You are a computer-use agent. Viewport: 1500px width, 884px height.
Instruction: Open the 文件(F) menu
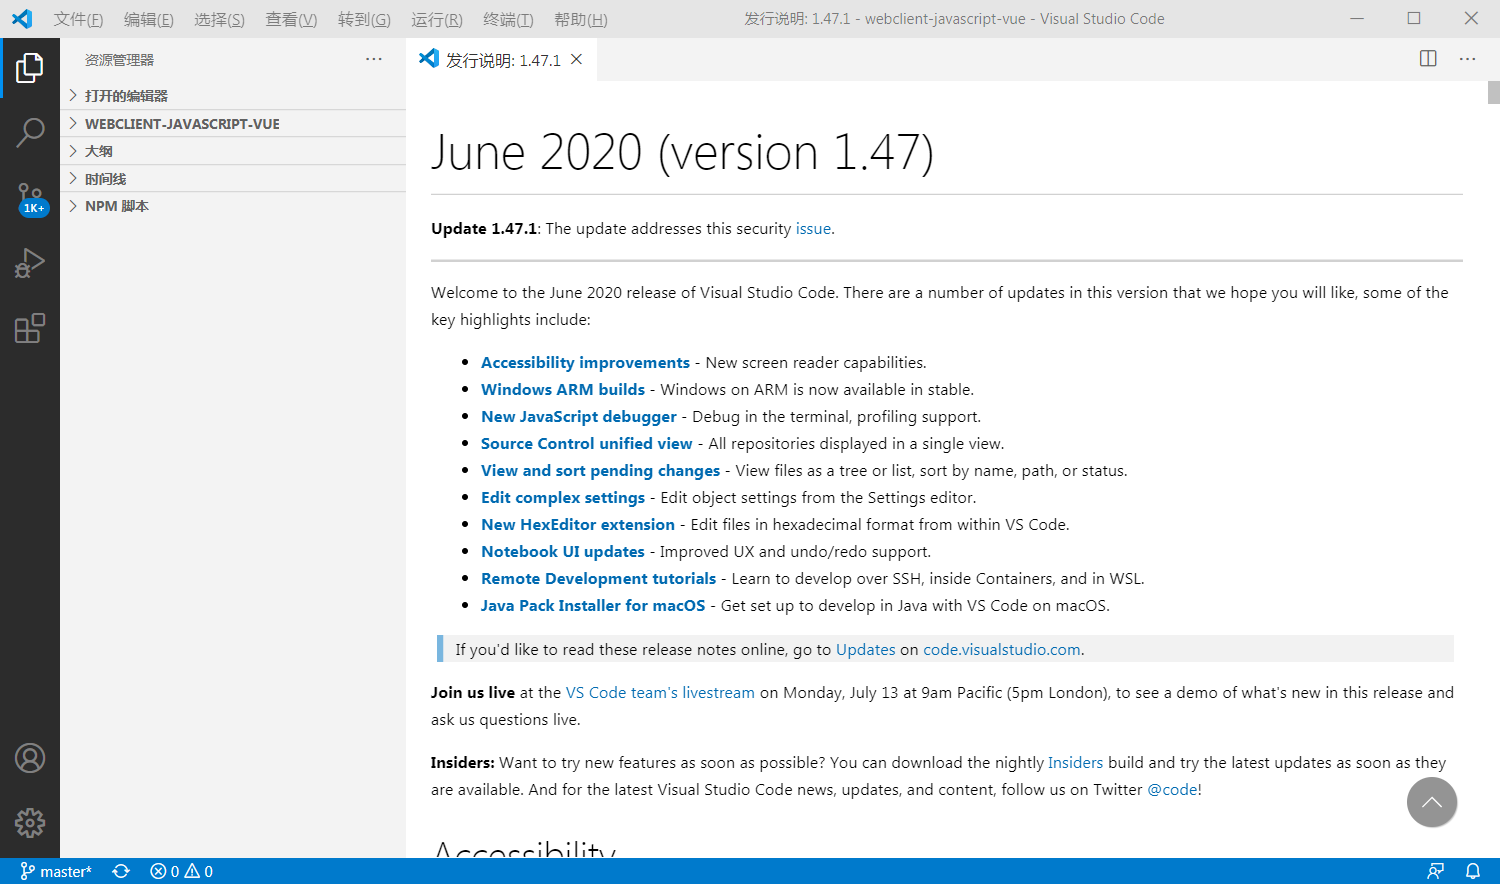(x=79, y=19)
